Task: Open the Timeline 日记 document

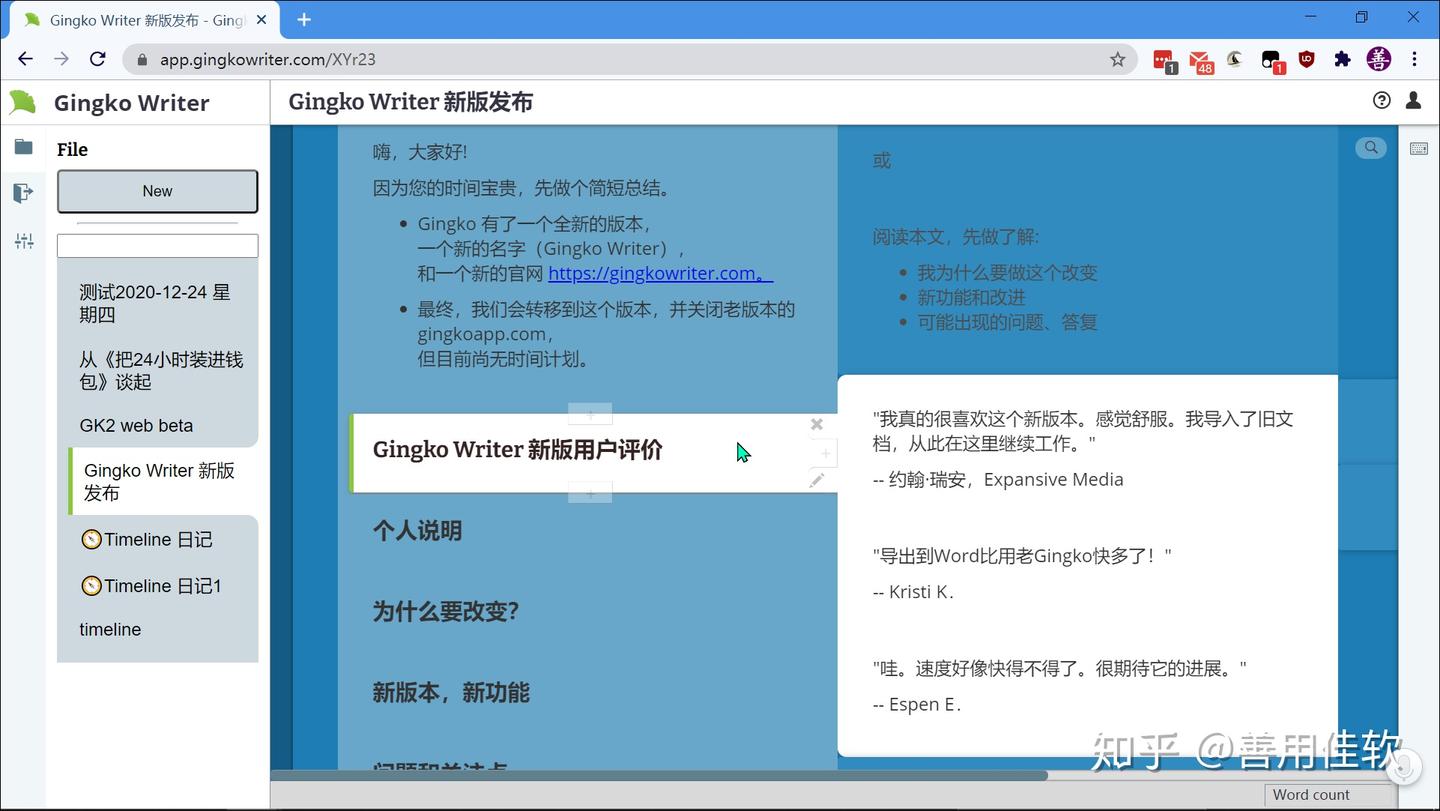Action: pos(157,539)
